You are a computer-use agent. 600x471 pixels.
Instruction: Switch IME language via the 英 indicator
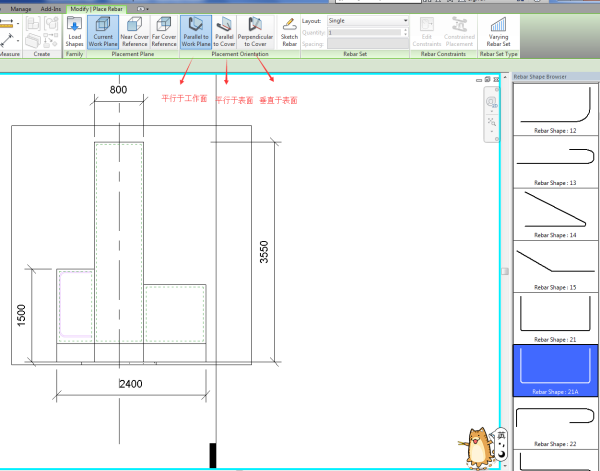coord(501,435)
